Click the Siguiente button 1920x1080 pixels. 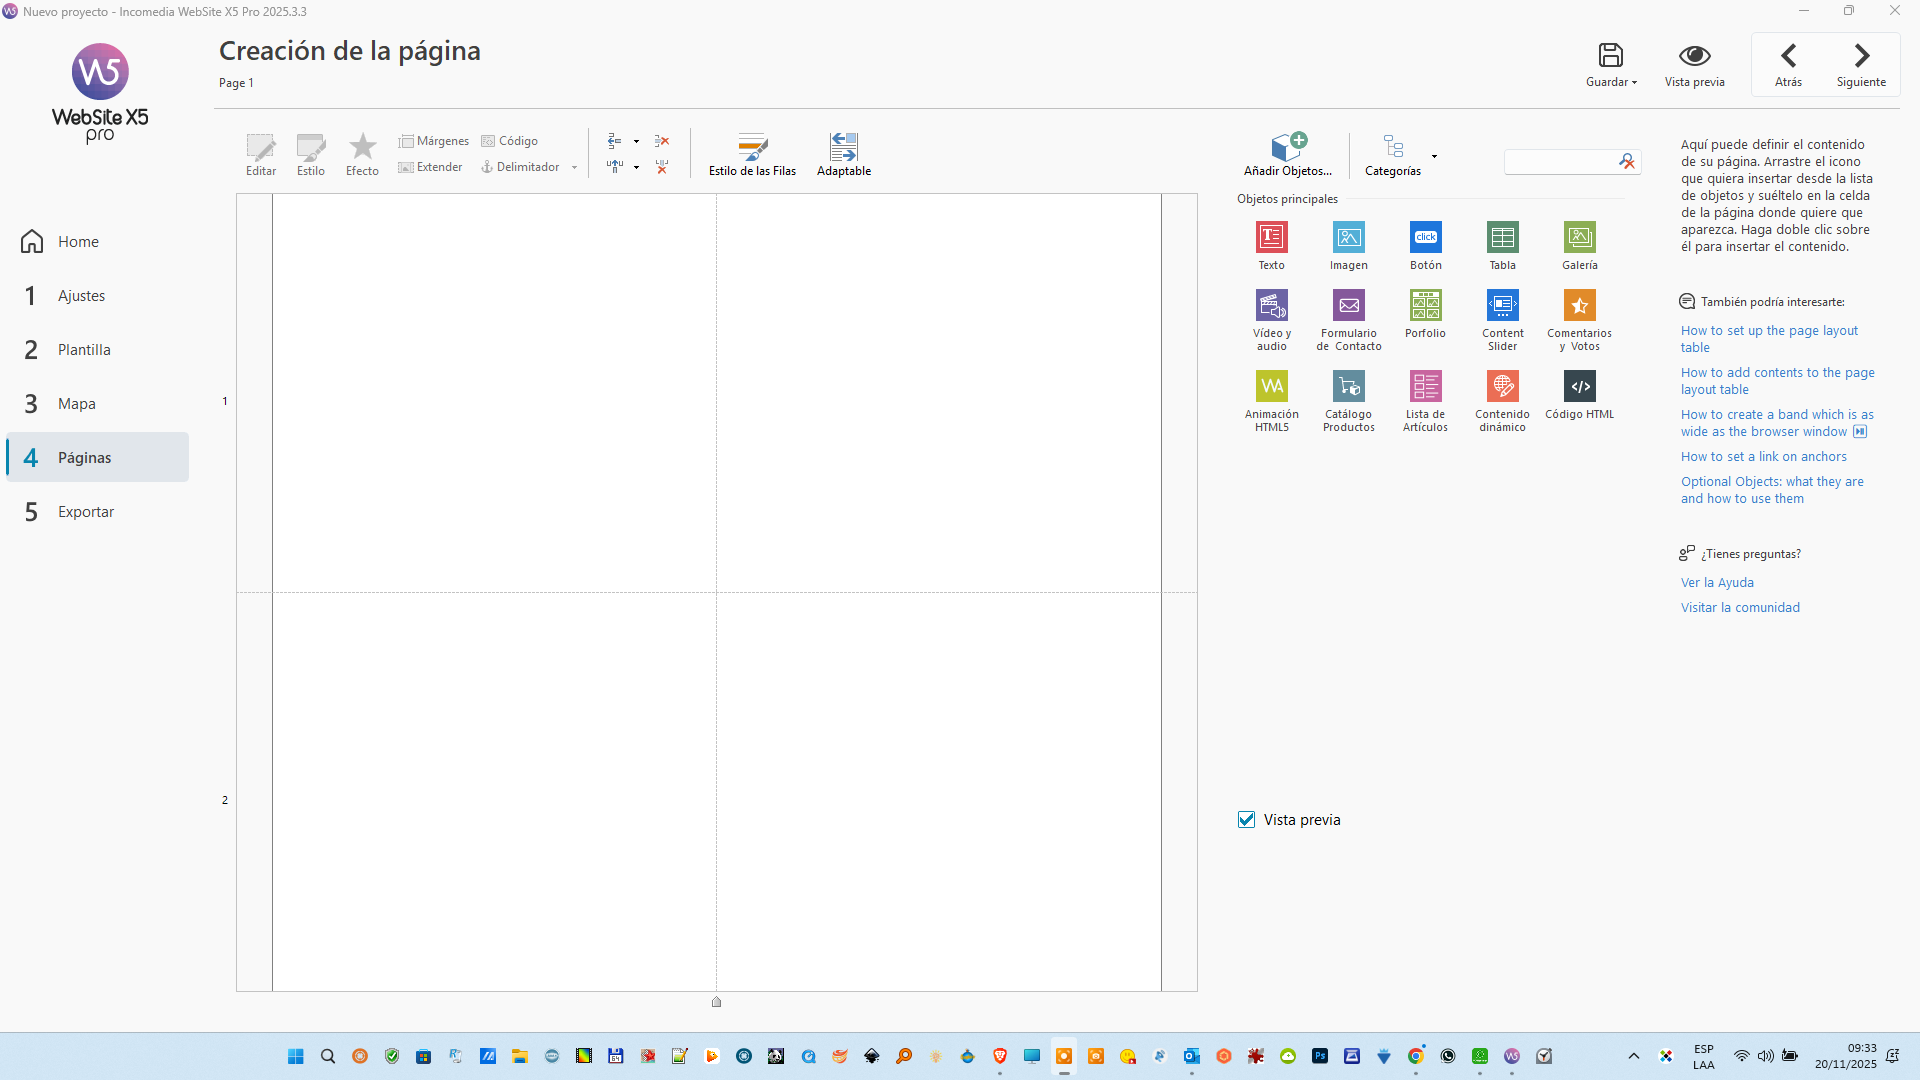(x=1860, y=64)
